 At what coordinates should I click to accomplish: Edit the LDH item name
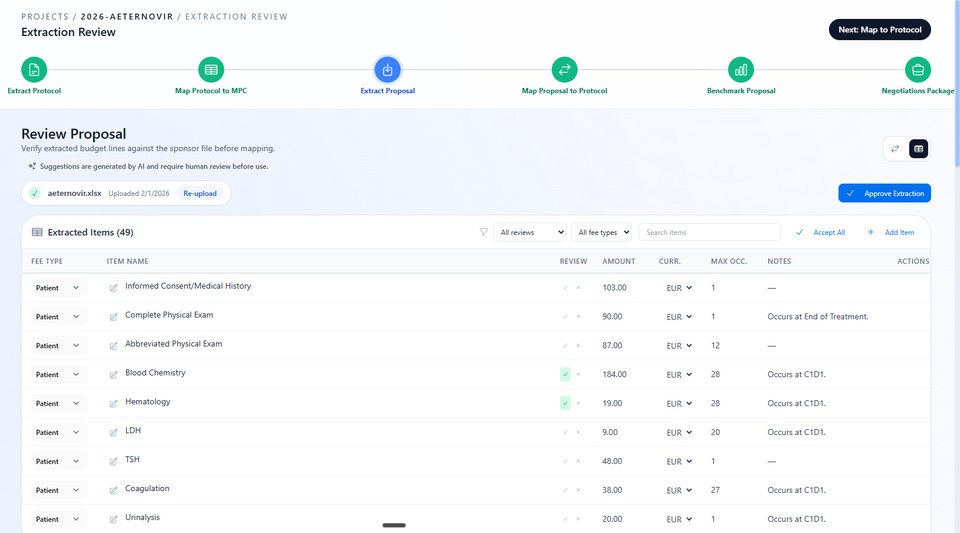(x=113, y=433)
